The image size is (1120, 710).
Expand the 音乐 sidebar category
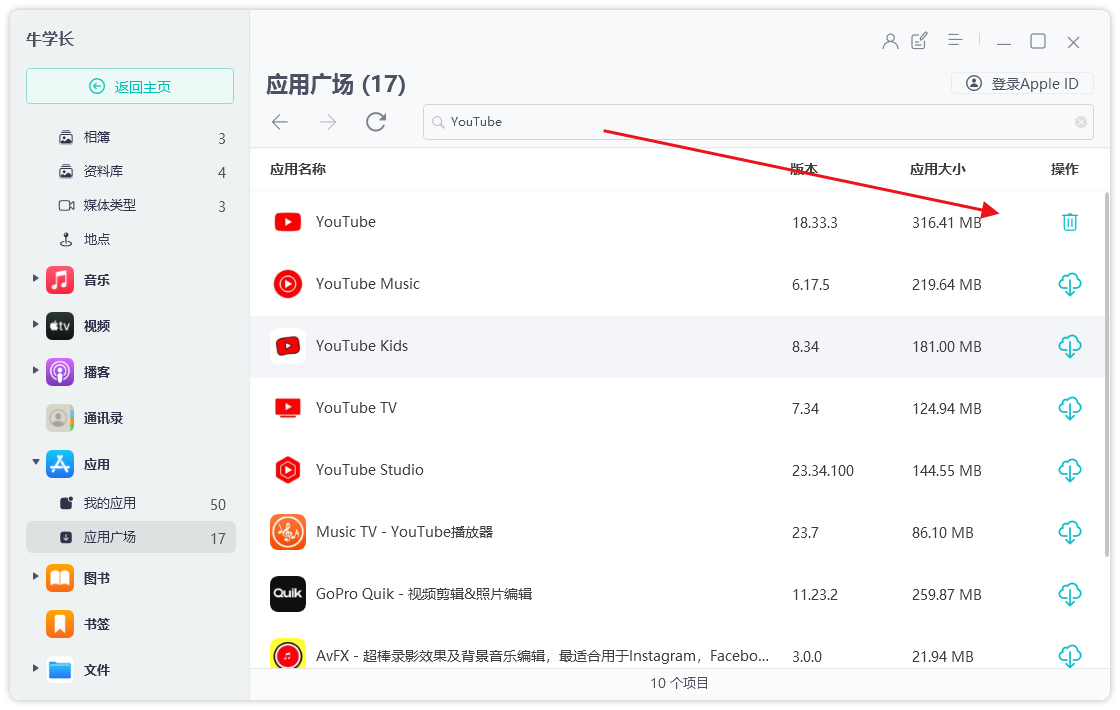[36, 280]
